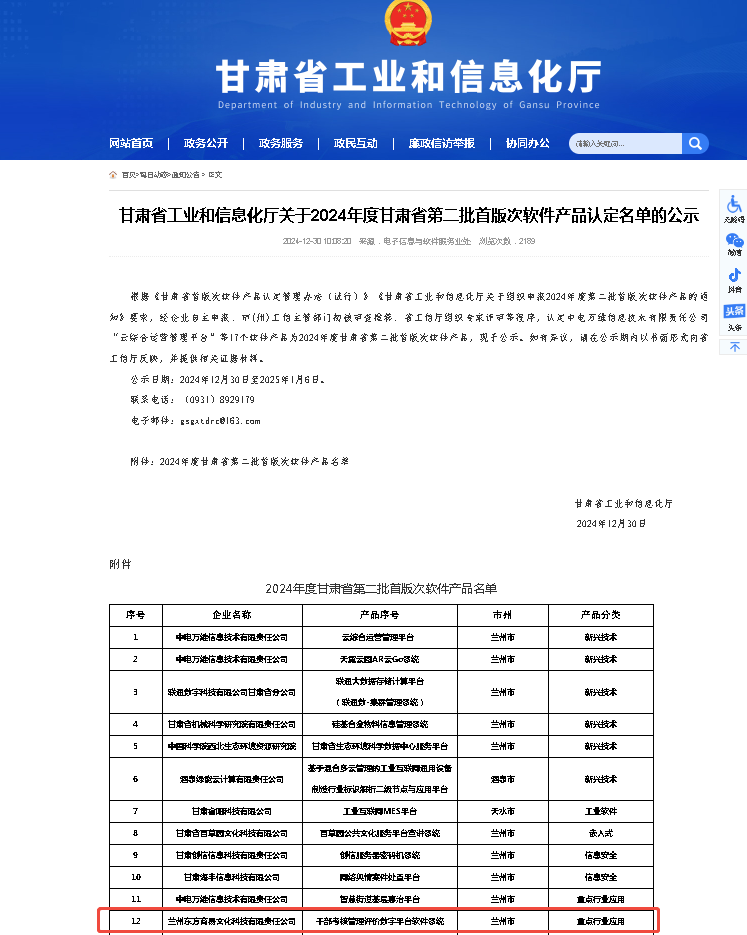Open the 廉政信访举报 menu item
747x935 pixels.
pos(442,143)
